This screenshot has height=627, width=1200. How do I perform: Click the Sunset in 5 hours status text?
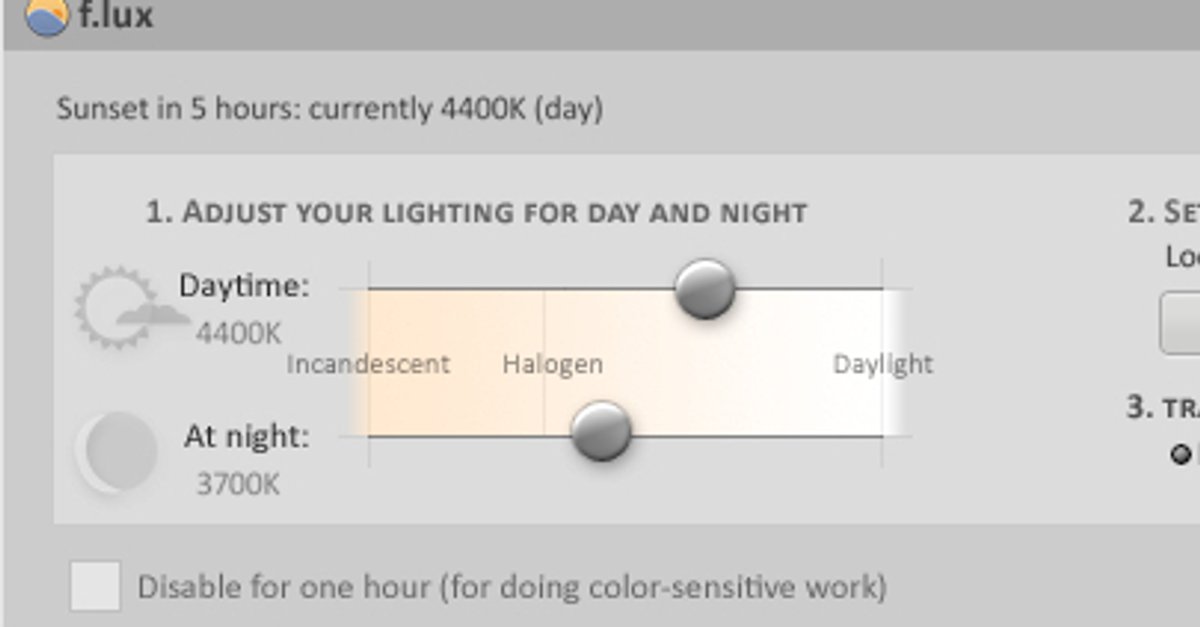pos(329,108)
